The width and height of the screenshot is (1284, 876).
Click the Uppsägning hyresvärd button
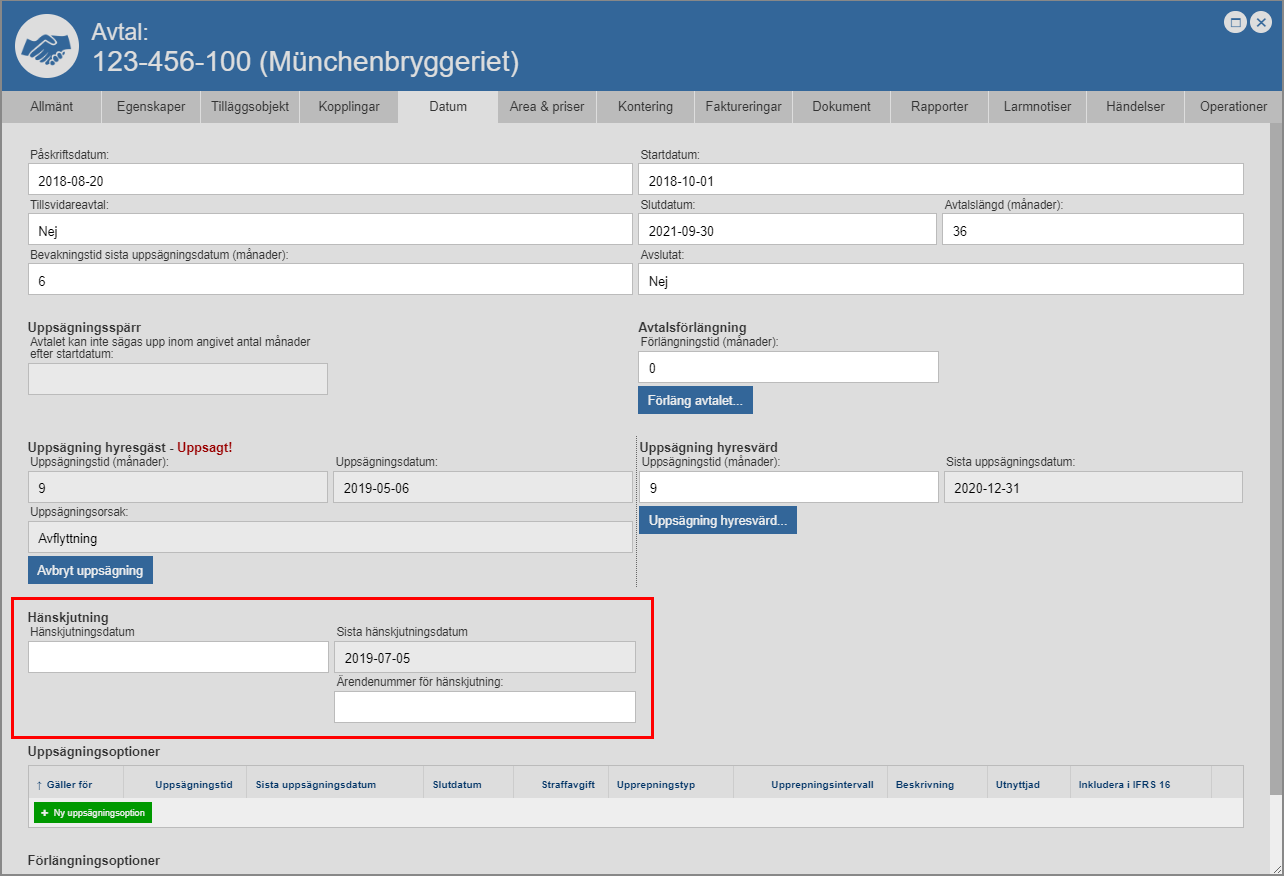(x=717, y=521)
